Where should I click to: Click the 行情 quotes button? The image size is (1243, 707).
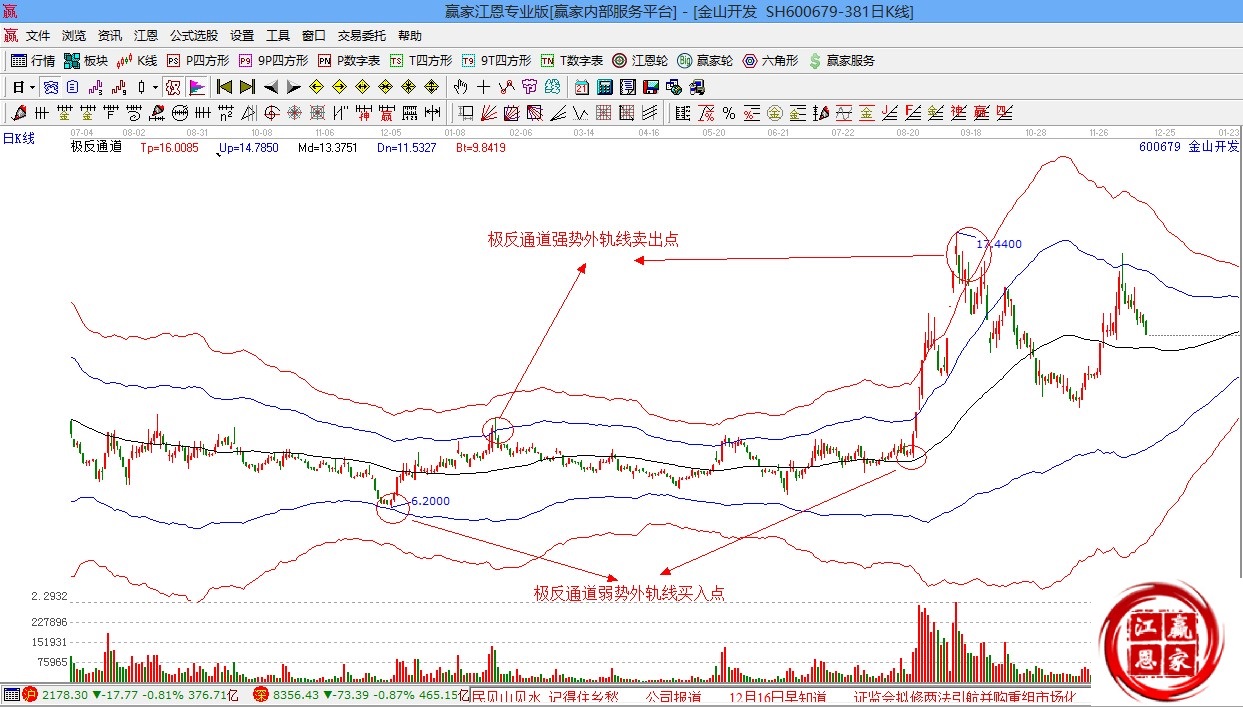(33, 61)
